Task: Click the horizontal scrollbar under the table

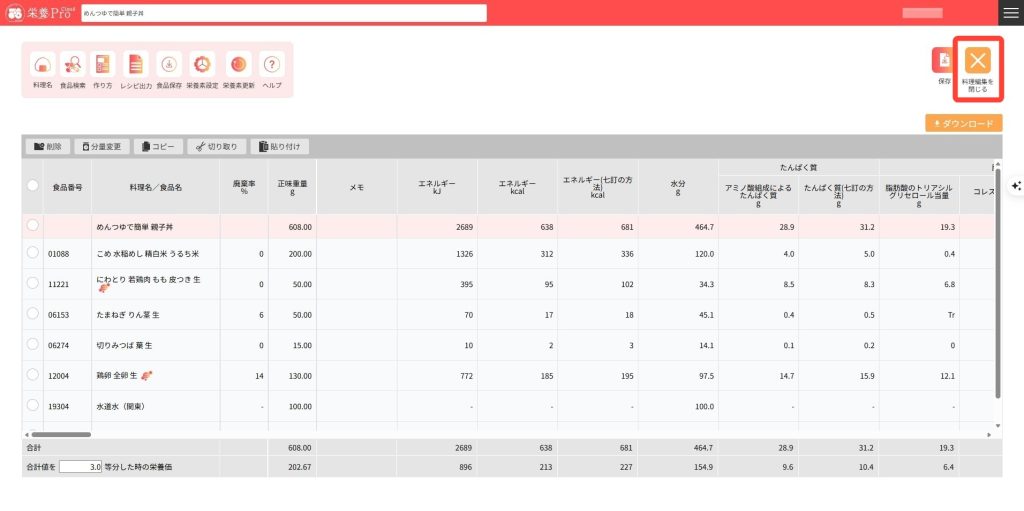Action: (x=60, y=434)
